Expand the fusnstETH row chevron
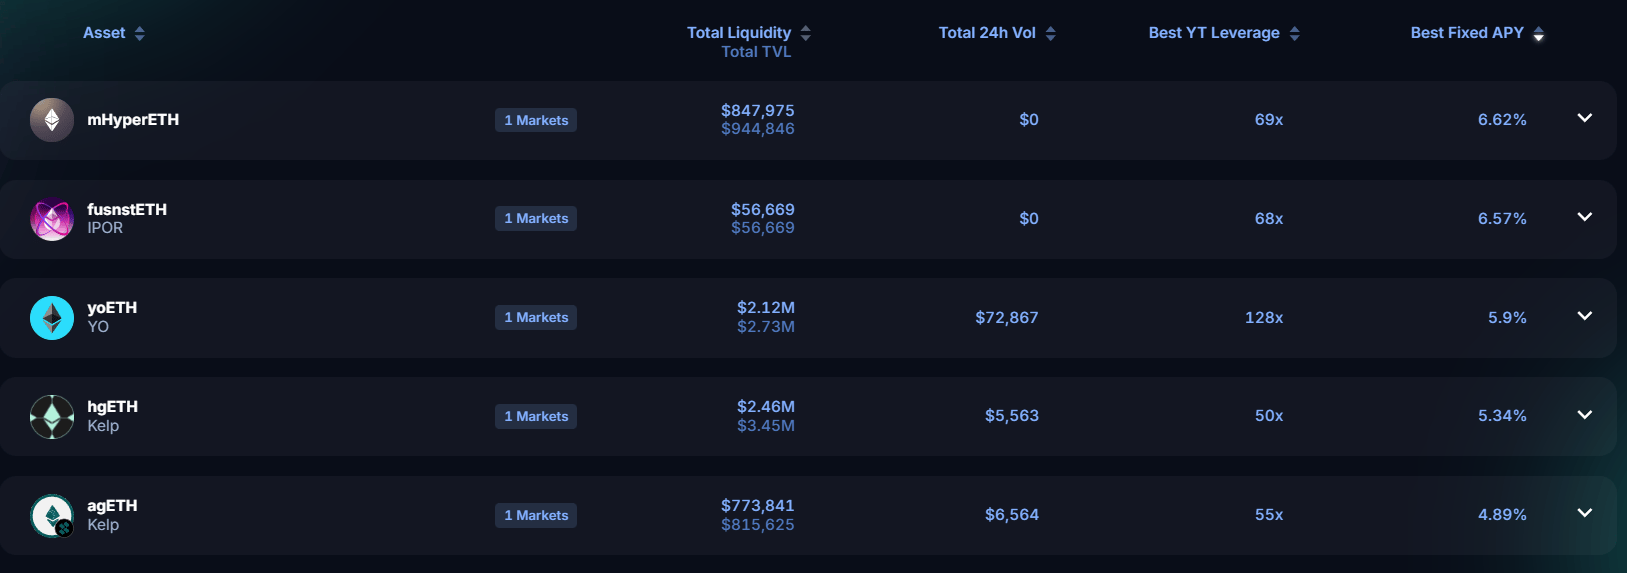 click(x=1585, y=217)
